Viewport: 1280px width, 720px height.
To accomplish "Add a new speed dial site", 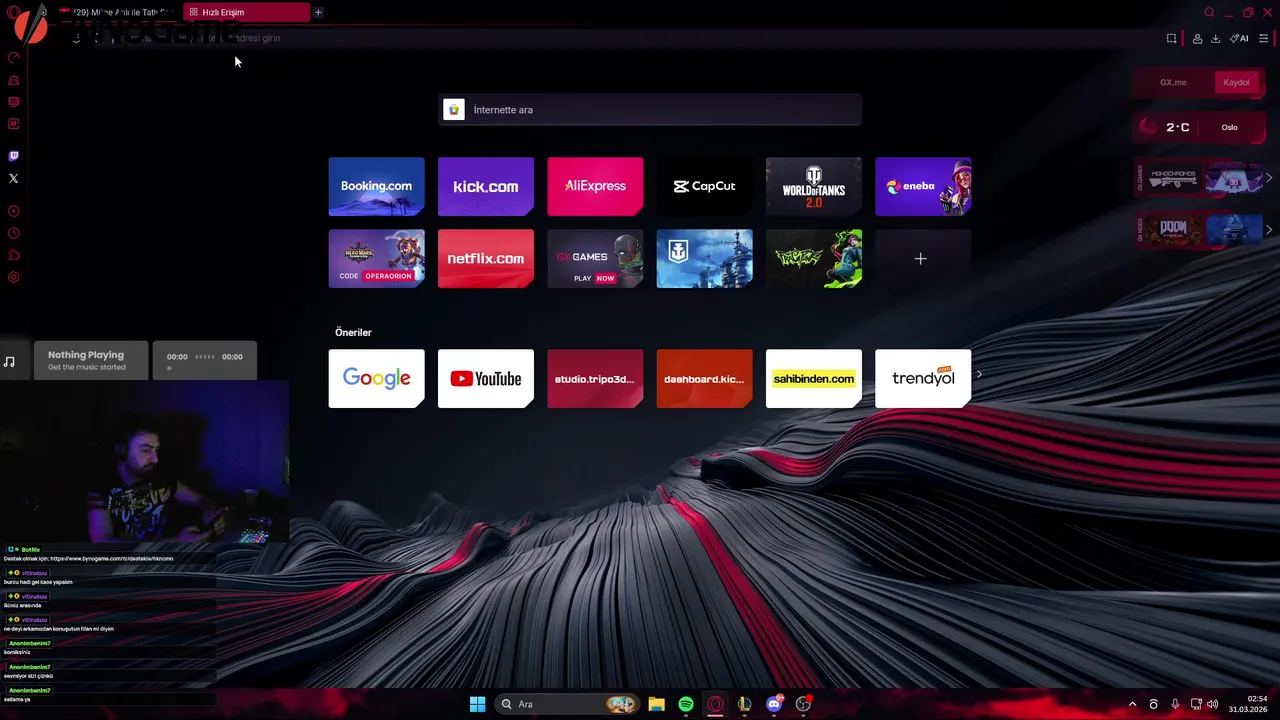I will pyautogui.click(x=923, y=258).
